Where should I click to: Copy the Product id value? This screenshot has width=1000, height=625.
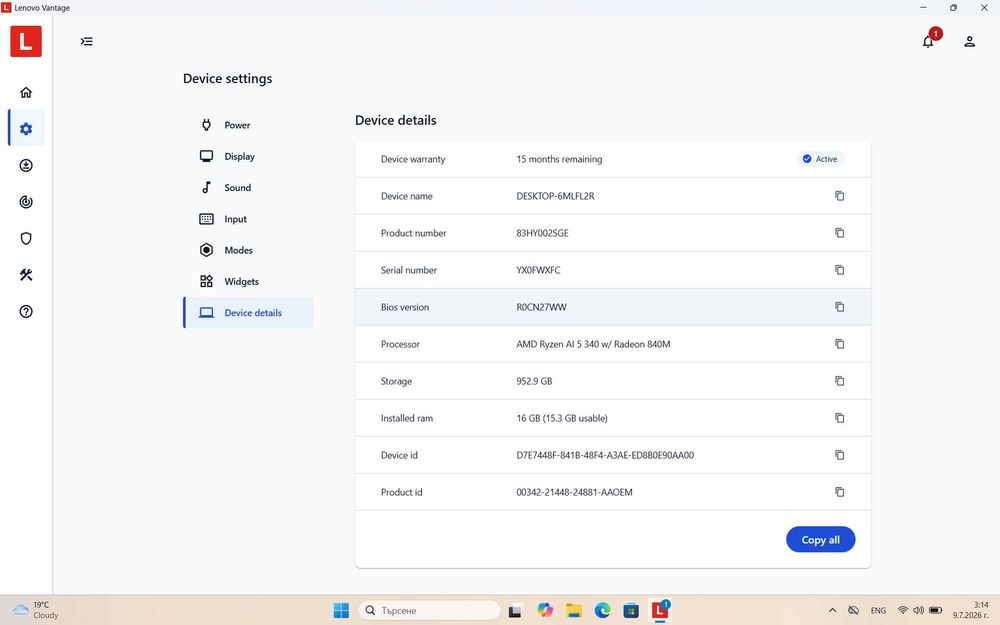point(839,492)
